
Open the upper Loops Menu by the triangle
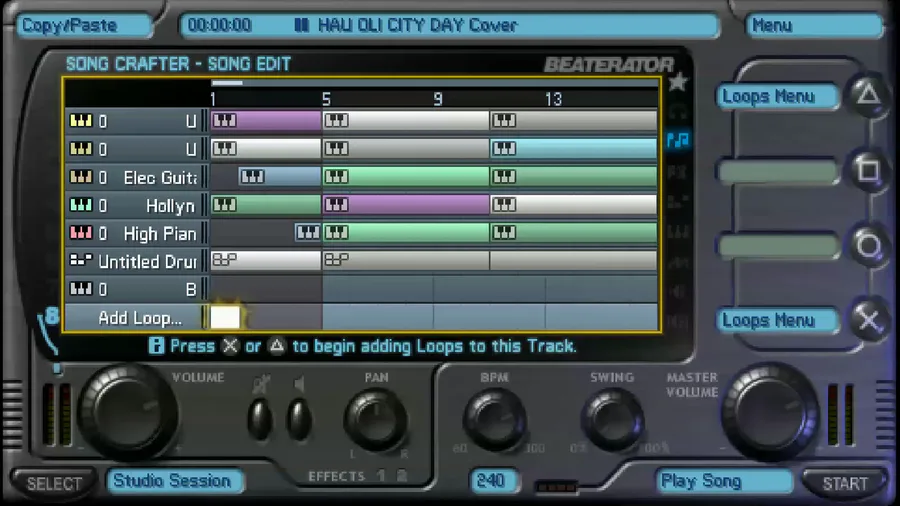pos(777,96)
